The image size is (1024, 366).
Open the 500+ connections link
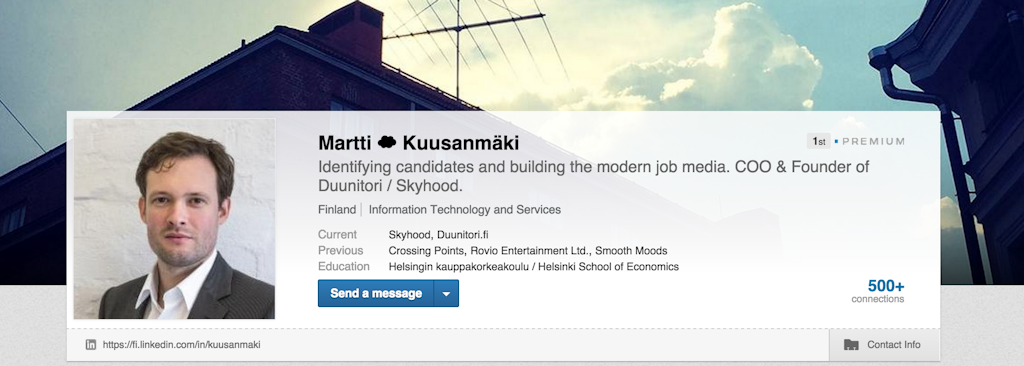point(878,291)
